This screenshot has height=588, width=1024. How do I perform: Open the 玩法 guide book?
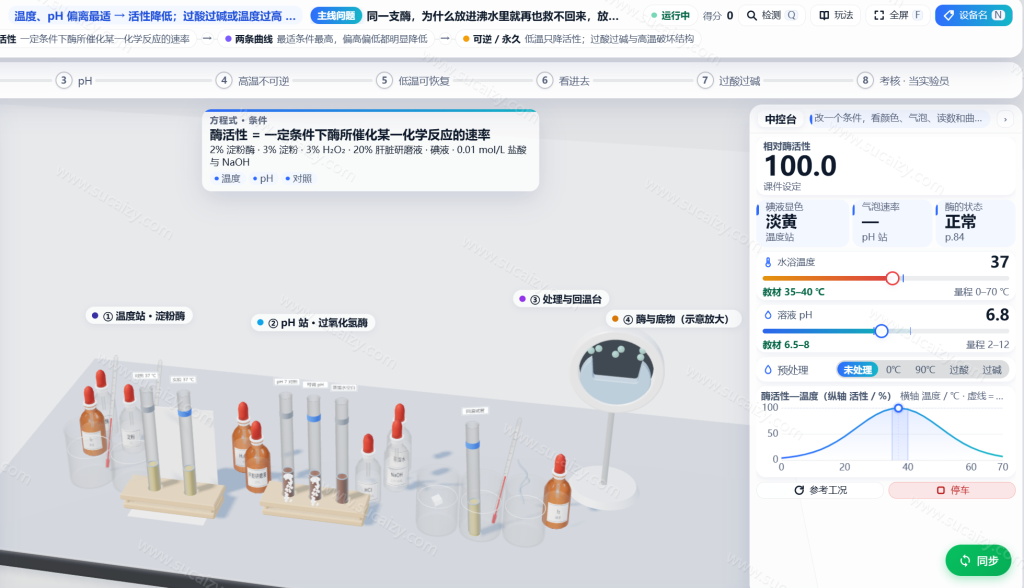(837, 15)
